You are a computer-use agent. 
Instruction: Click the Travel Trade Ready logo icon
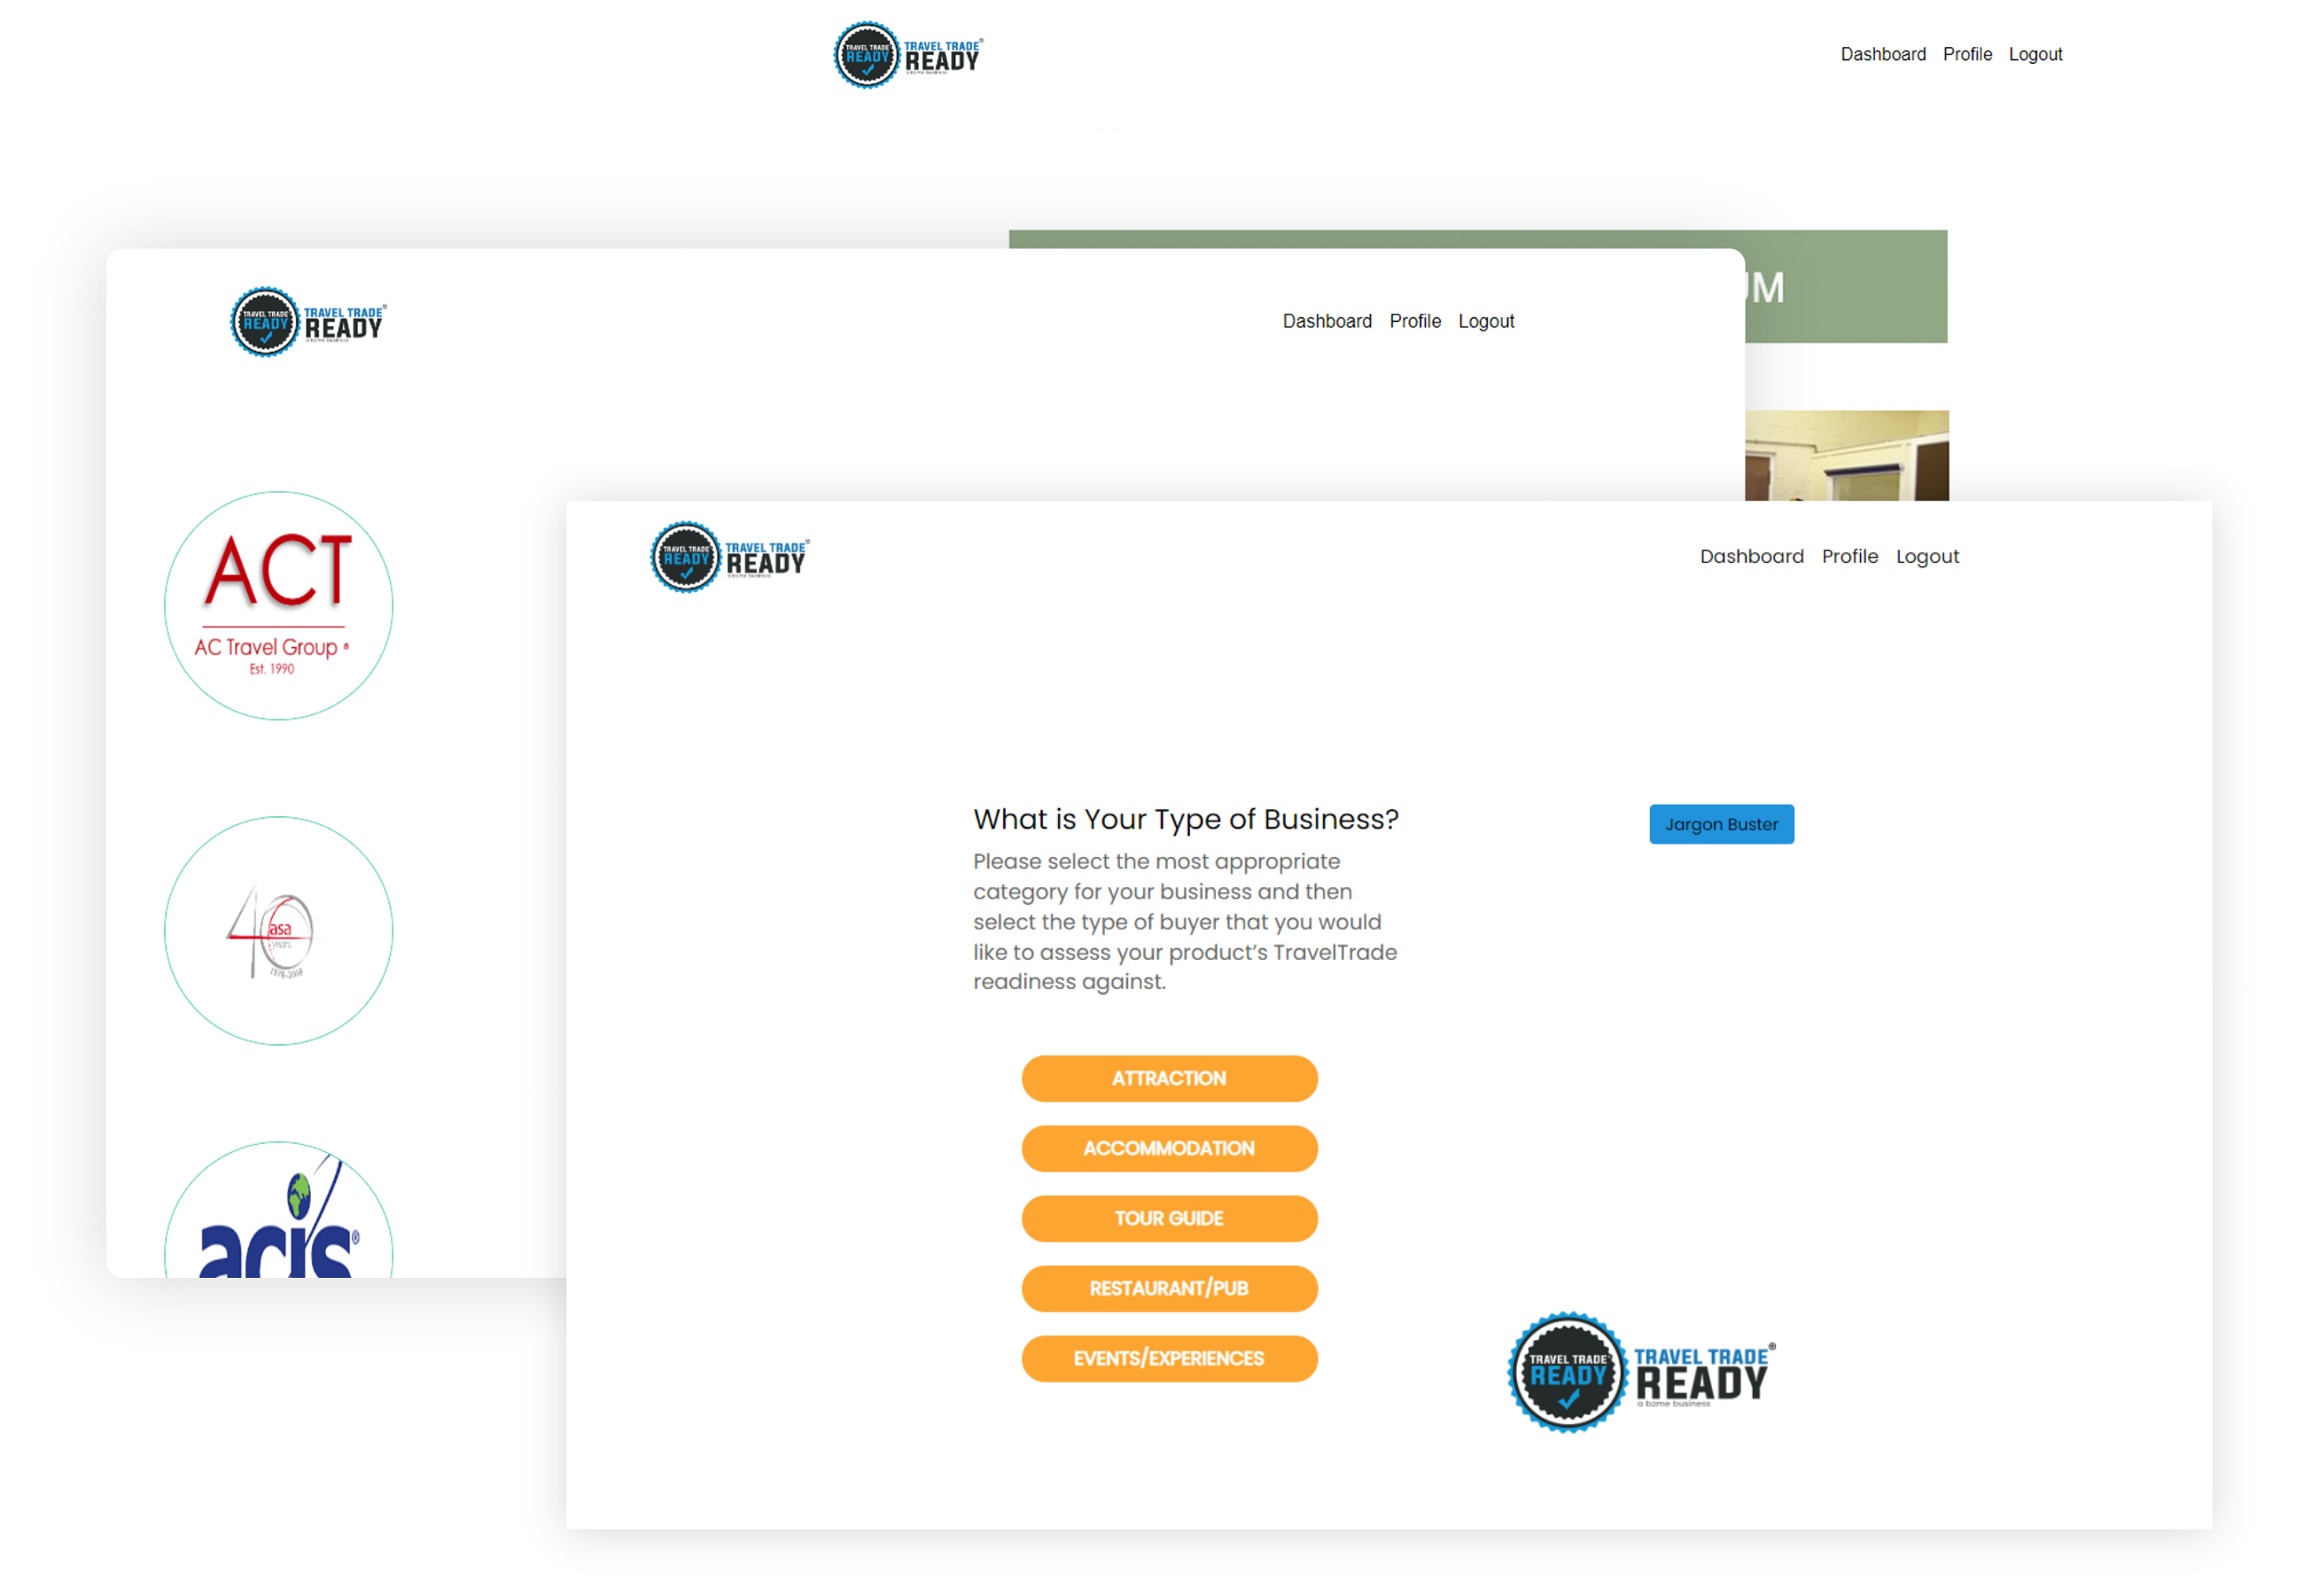click(x=686, y=560)
